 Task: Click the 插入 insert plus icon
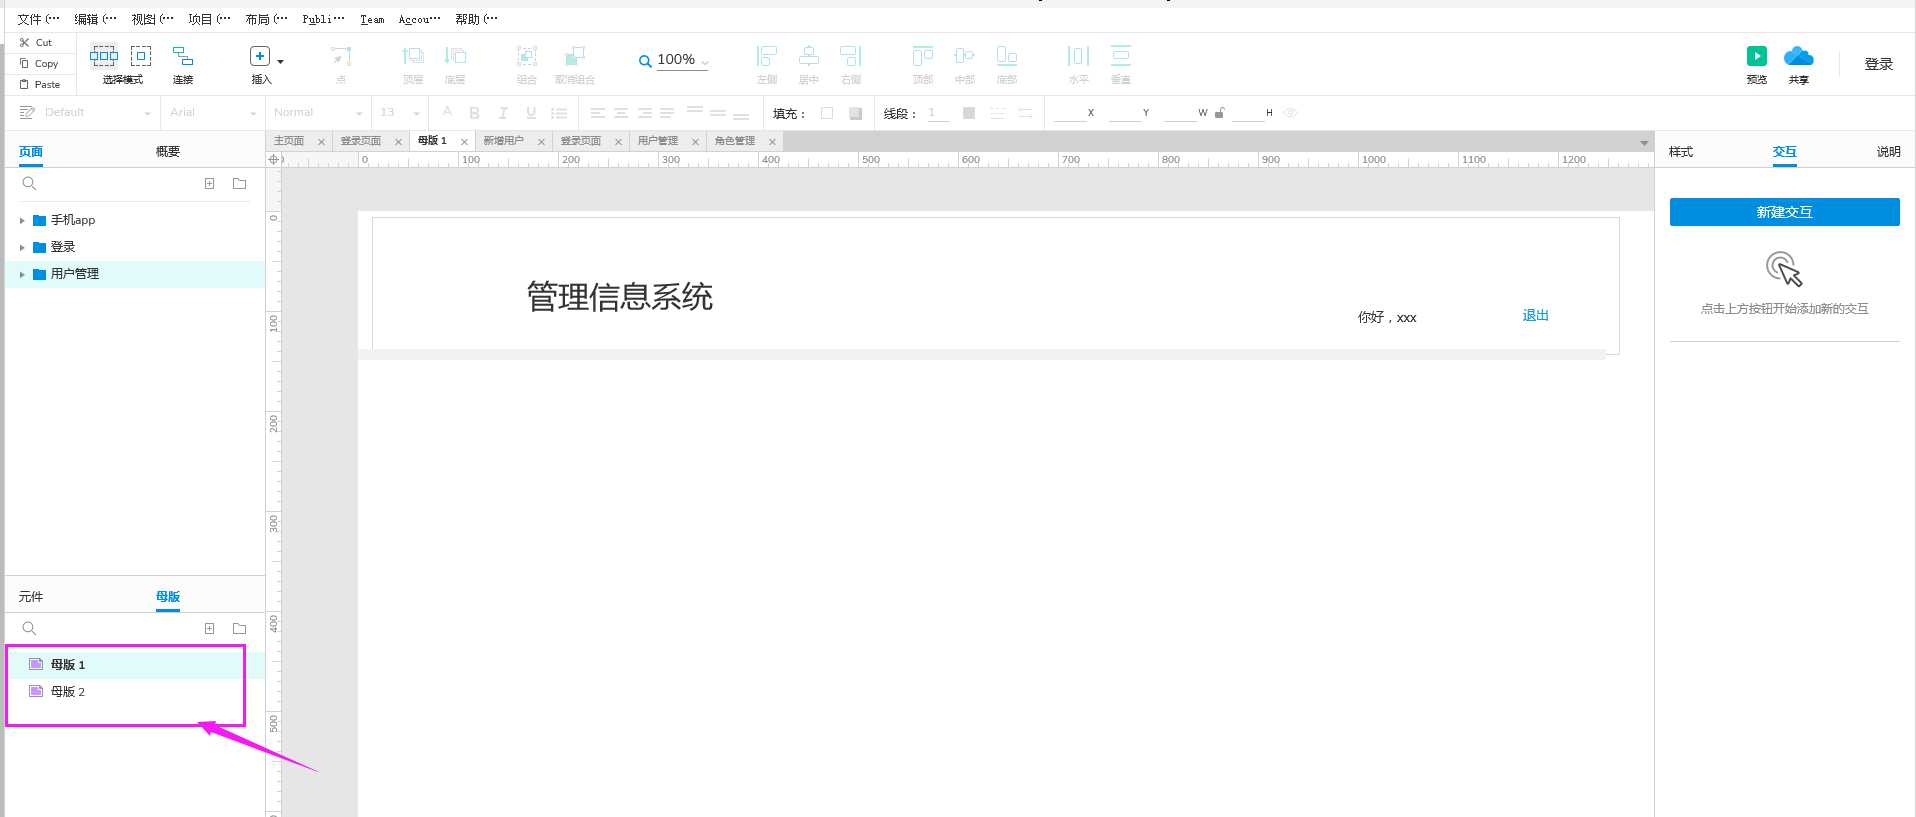pos(259,56)
